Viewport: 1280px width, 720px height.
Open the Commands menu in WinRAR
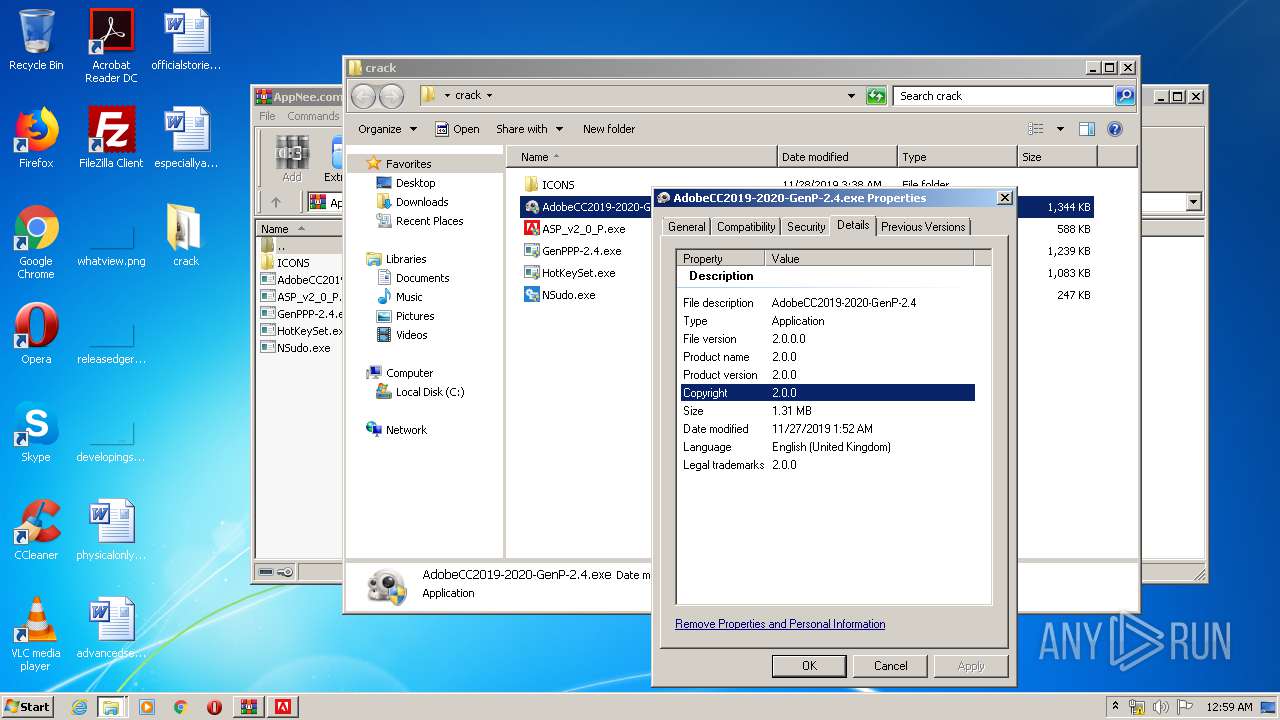click(x=313, y=116)
